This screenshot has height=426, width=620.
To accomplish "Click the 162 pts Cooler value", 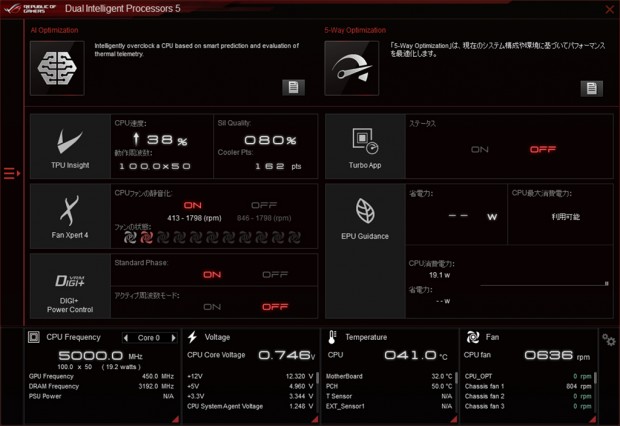I will click(x=278, y=167).
